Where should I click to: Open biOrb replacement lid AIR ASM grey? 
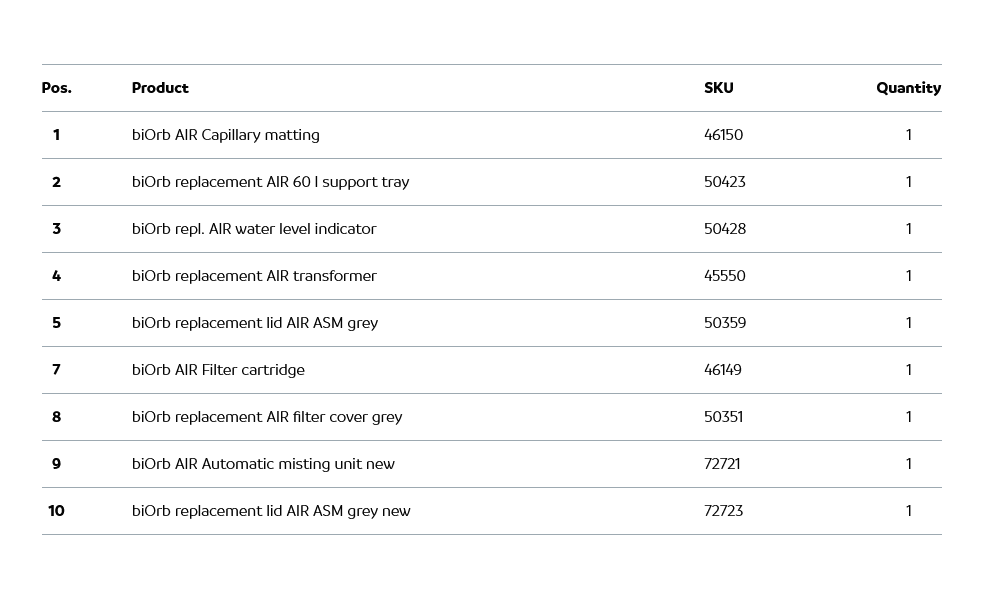[255, 323]
